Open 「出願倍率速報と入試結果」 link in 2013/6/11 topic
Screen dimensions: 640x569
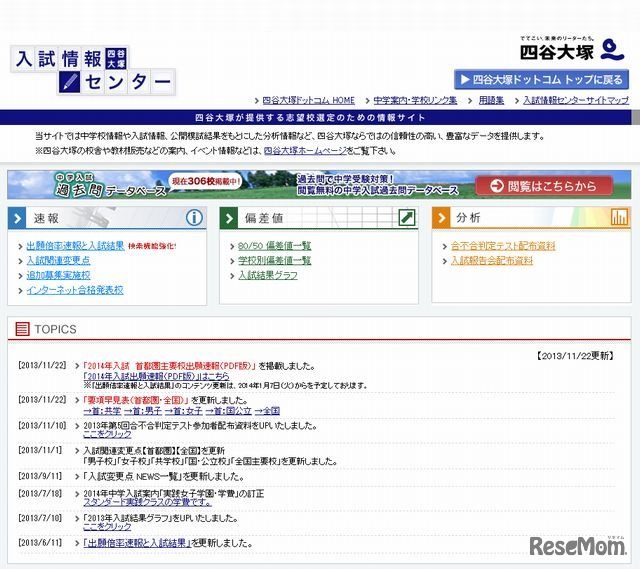(137, 543)
